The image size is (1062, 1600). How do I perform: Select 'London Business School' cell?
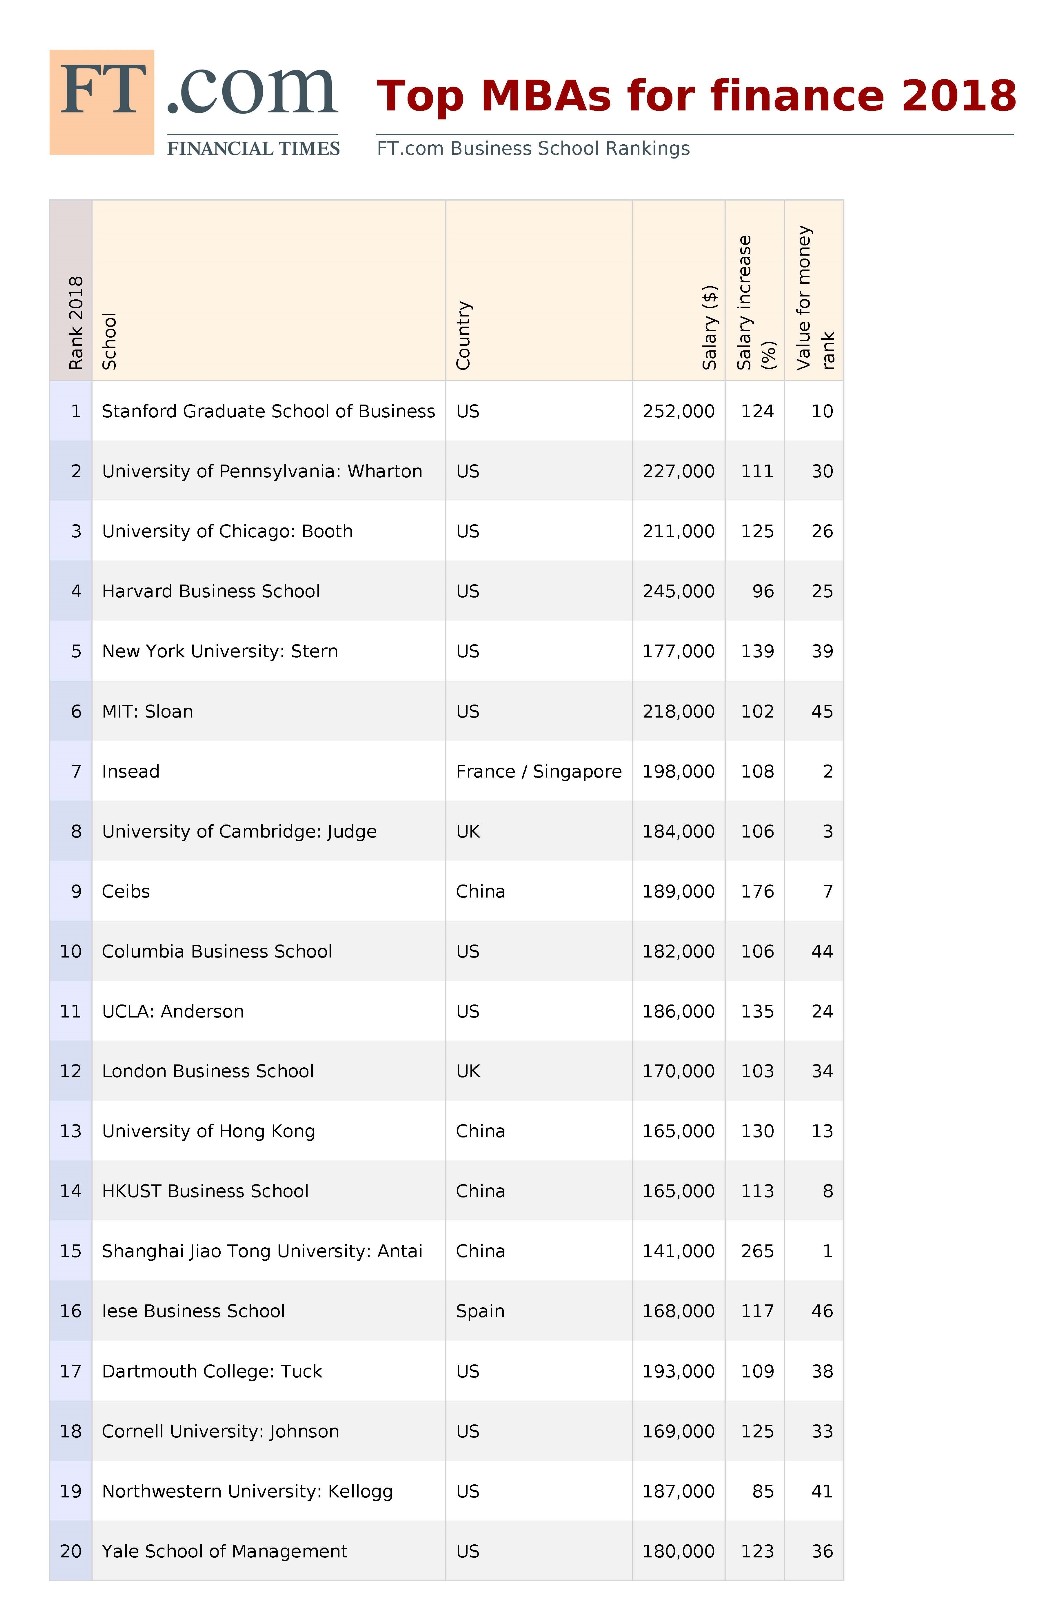point(269,1071)
